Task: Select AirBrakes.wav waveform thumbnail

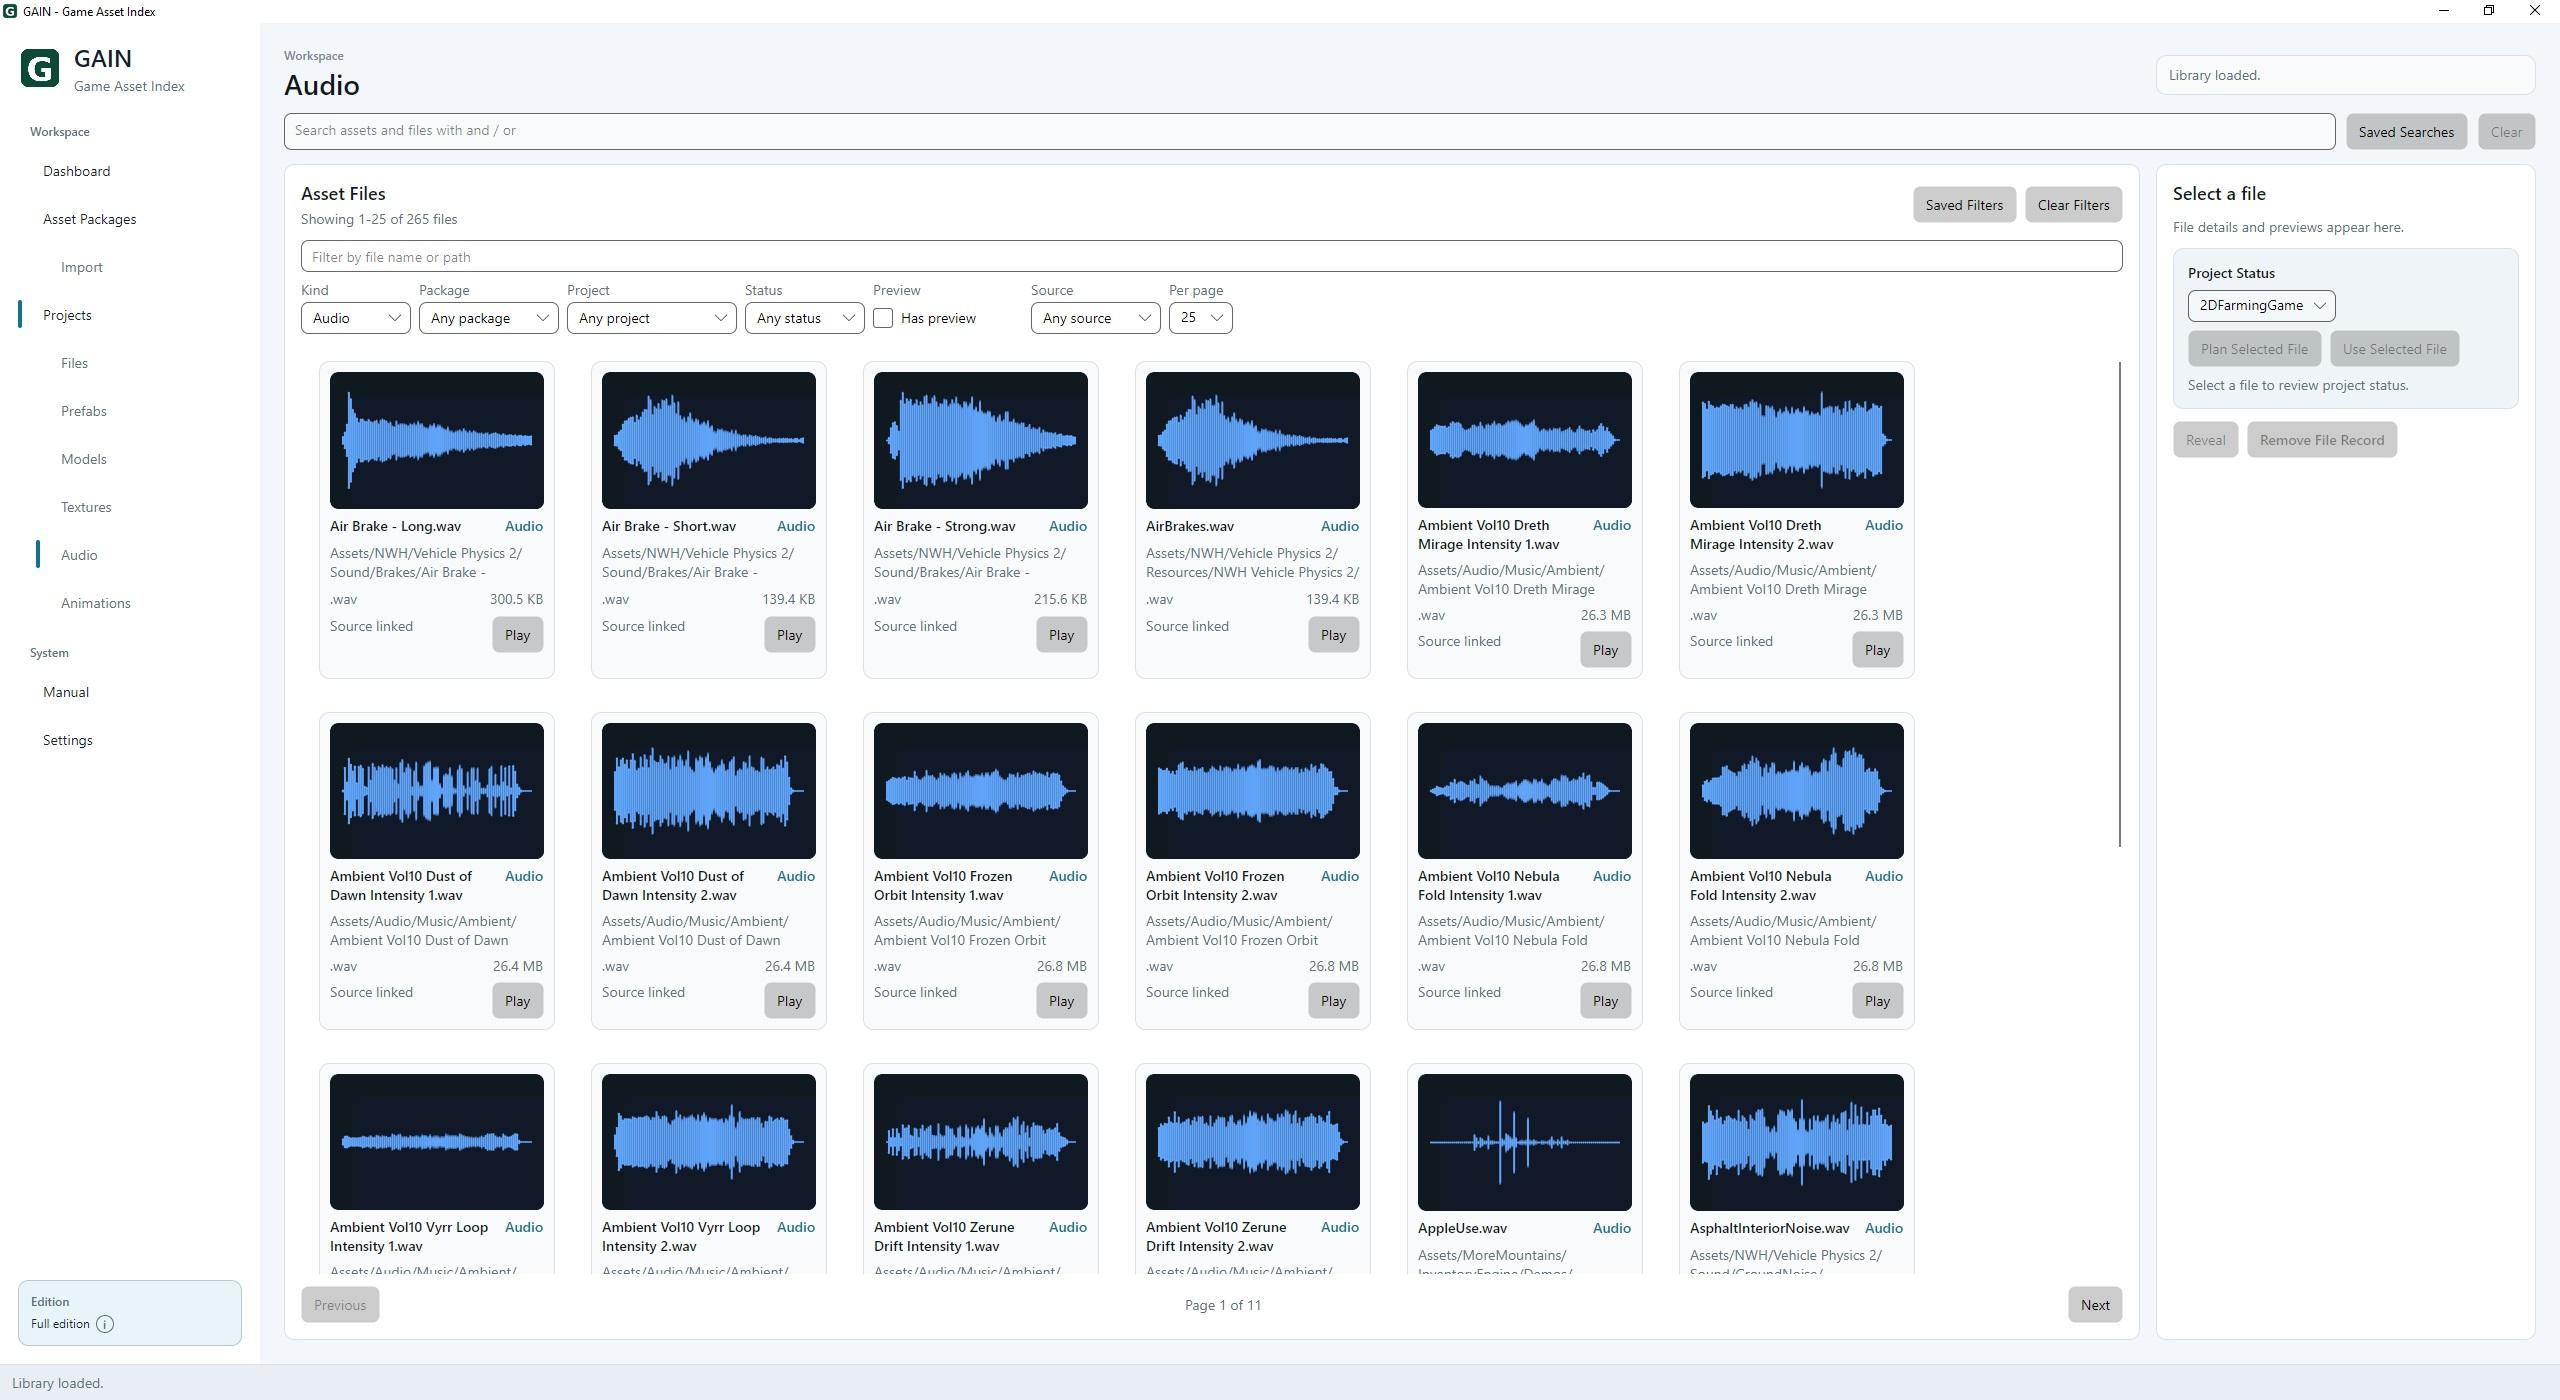Action: point(1253,440)
